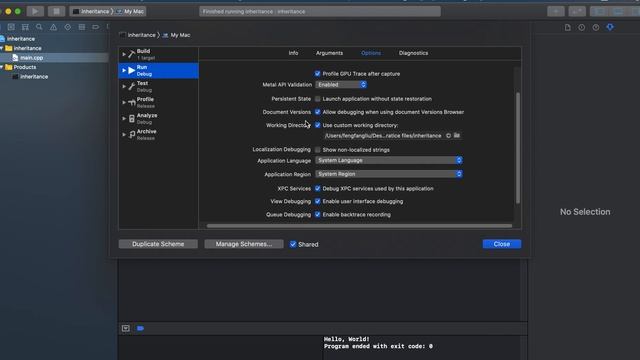Toggle Enable user interface debugging checkbox
This screenshot has width=640, height=360.
point(318,201)
